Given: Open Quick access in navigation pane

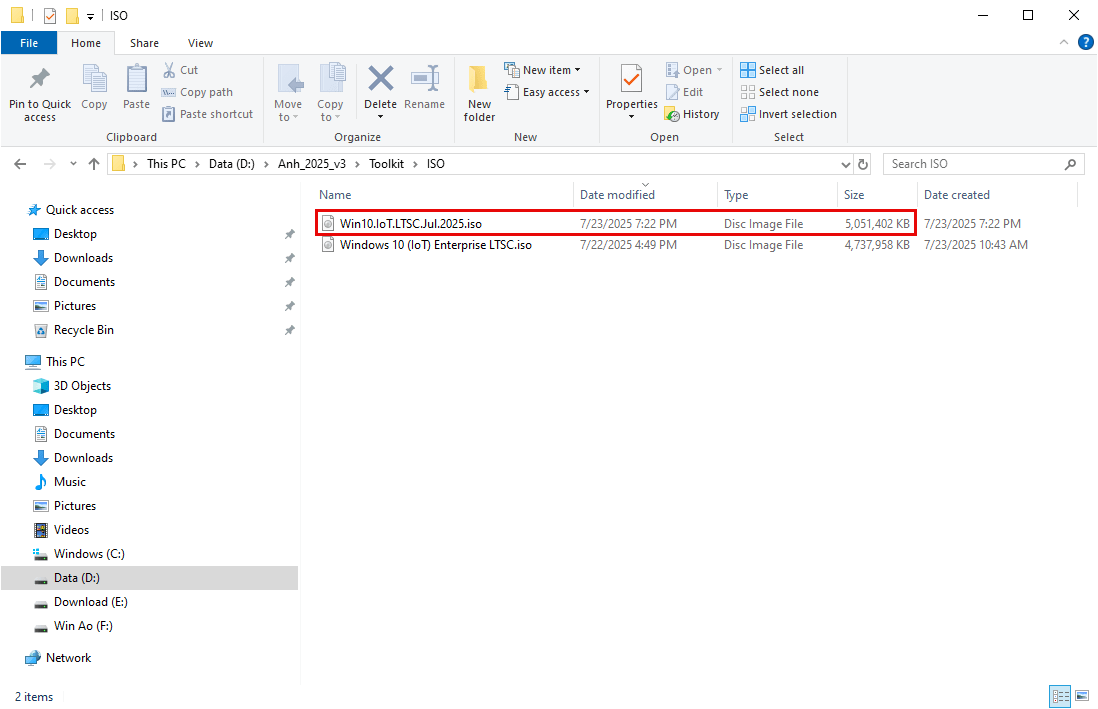Looking at the screenshot, I should (70, 209).
